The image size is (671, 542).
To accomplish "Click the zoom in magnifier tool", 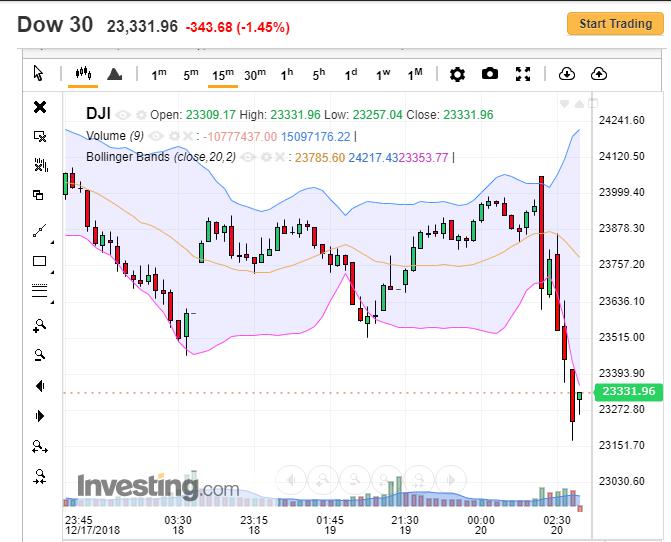I will tap(40, 325).
